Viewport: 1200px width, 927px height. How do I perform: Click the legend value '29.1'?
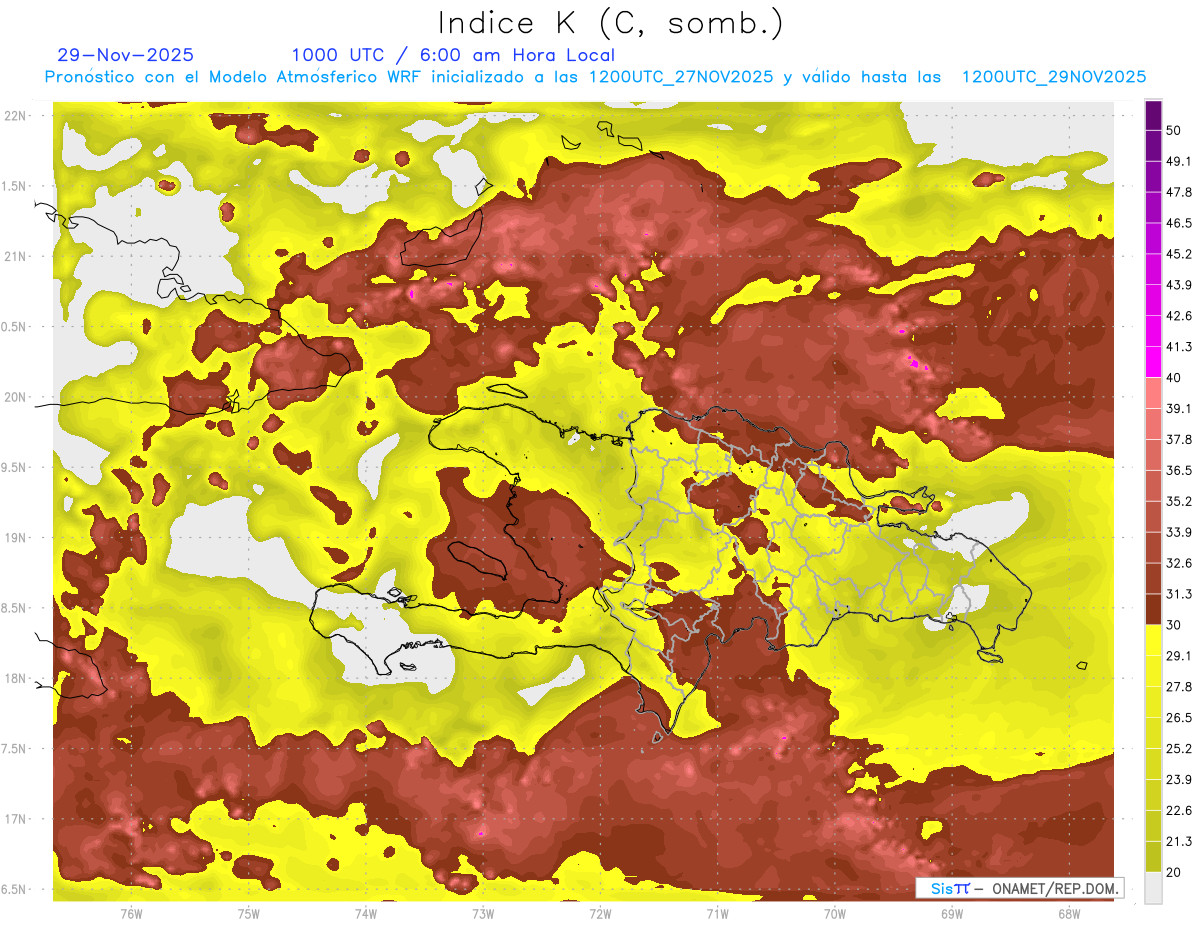click(x=1178, y=656)
